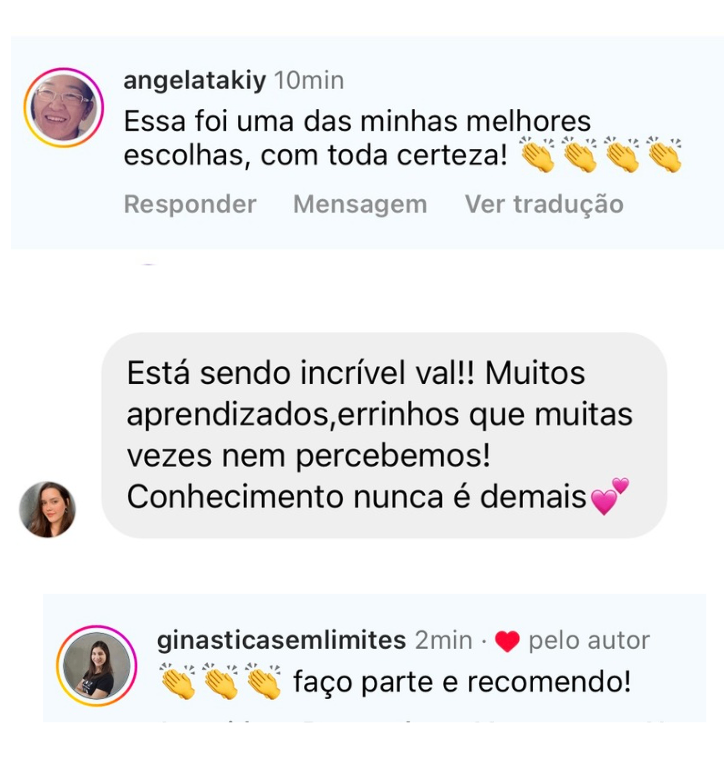
Task: Click the faço parte e recomendo text
Action: (x=462, y=682)
